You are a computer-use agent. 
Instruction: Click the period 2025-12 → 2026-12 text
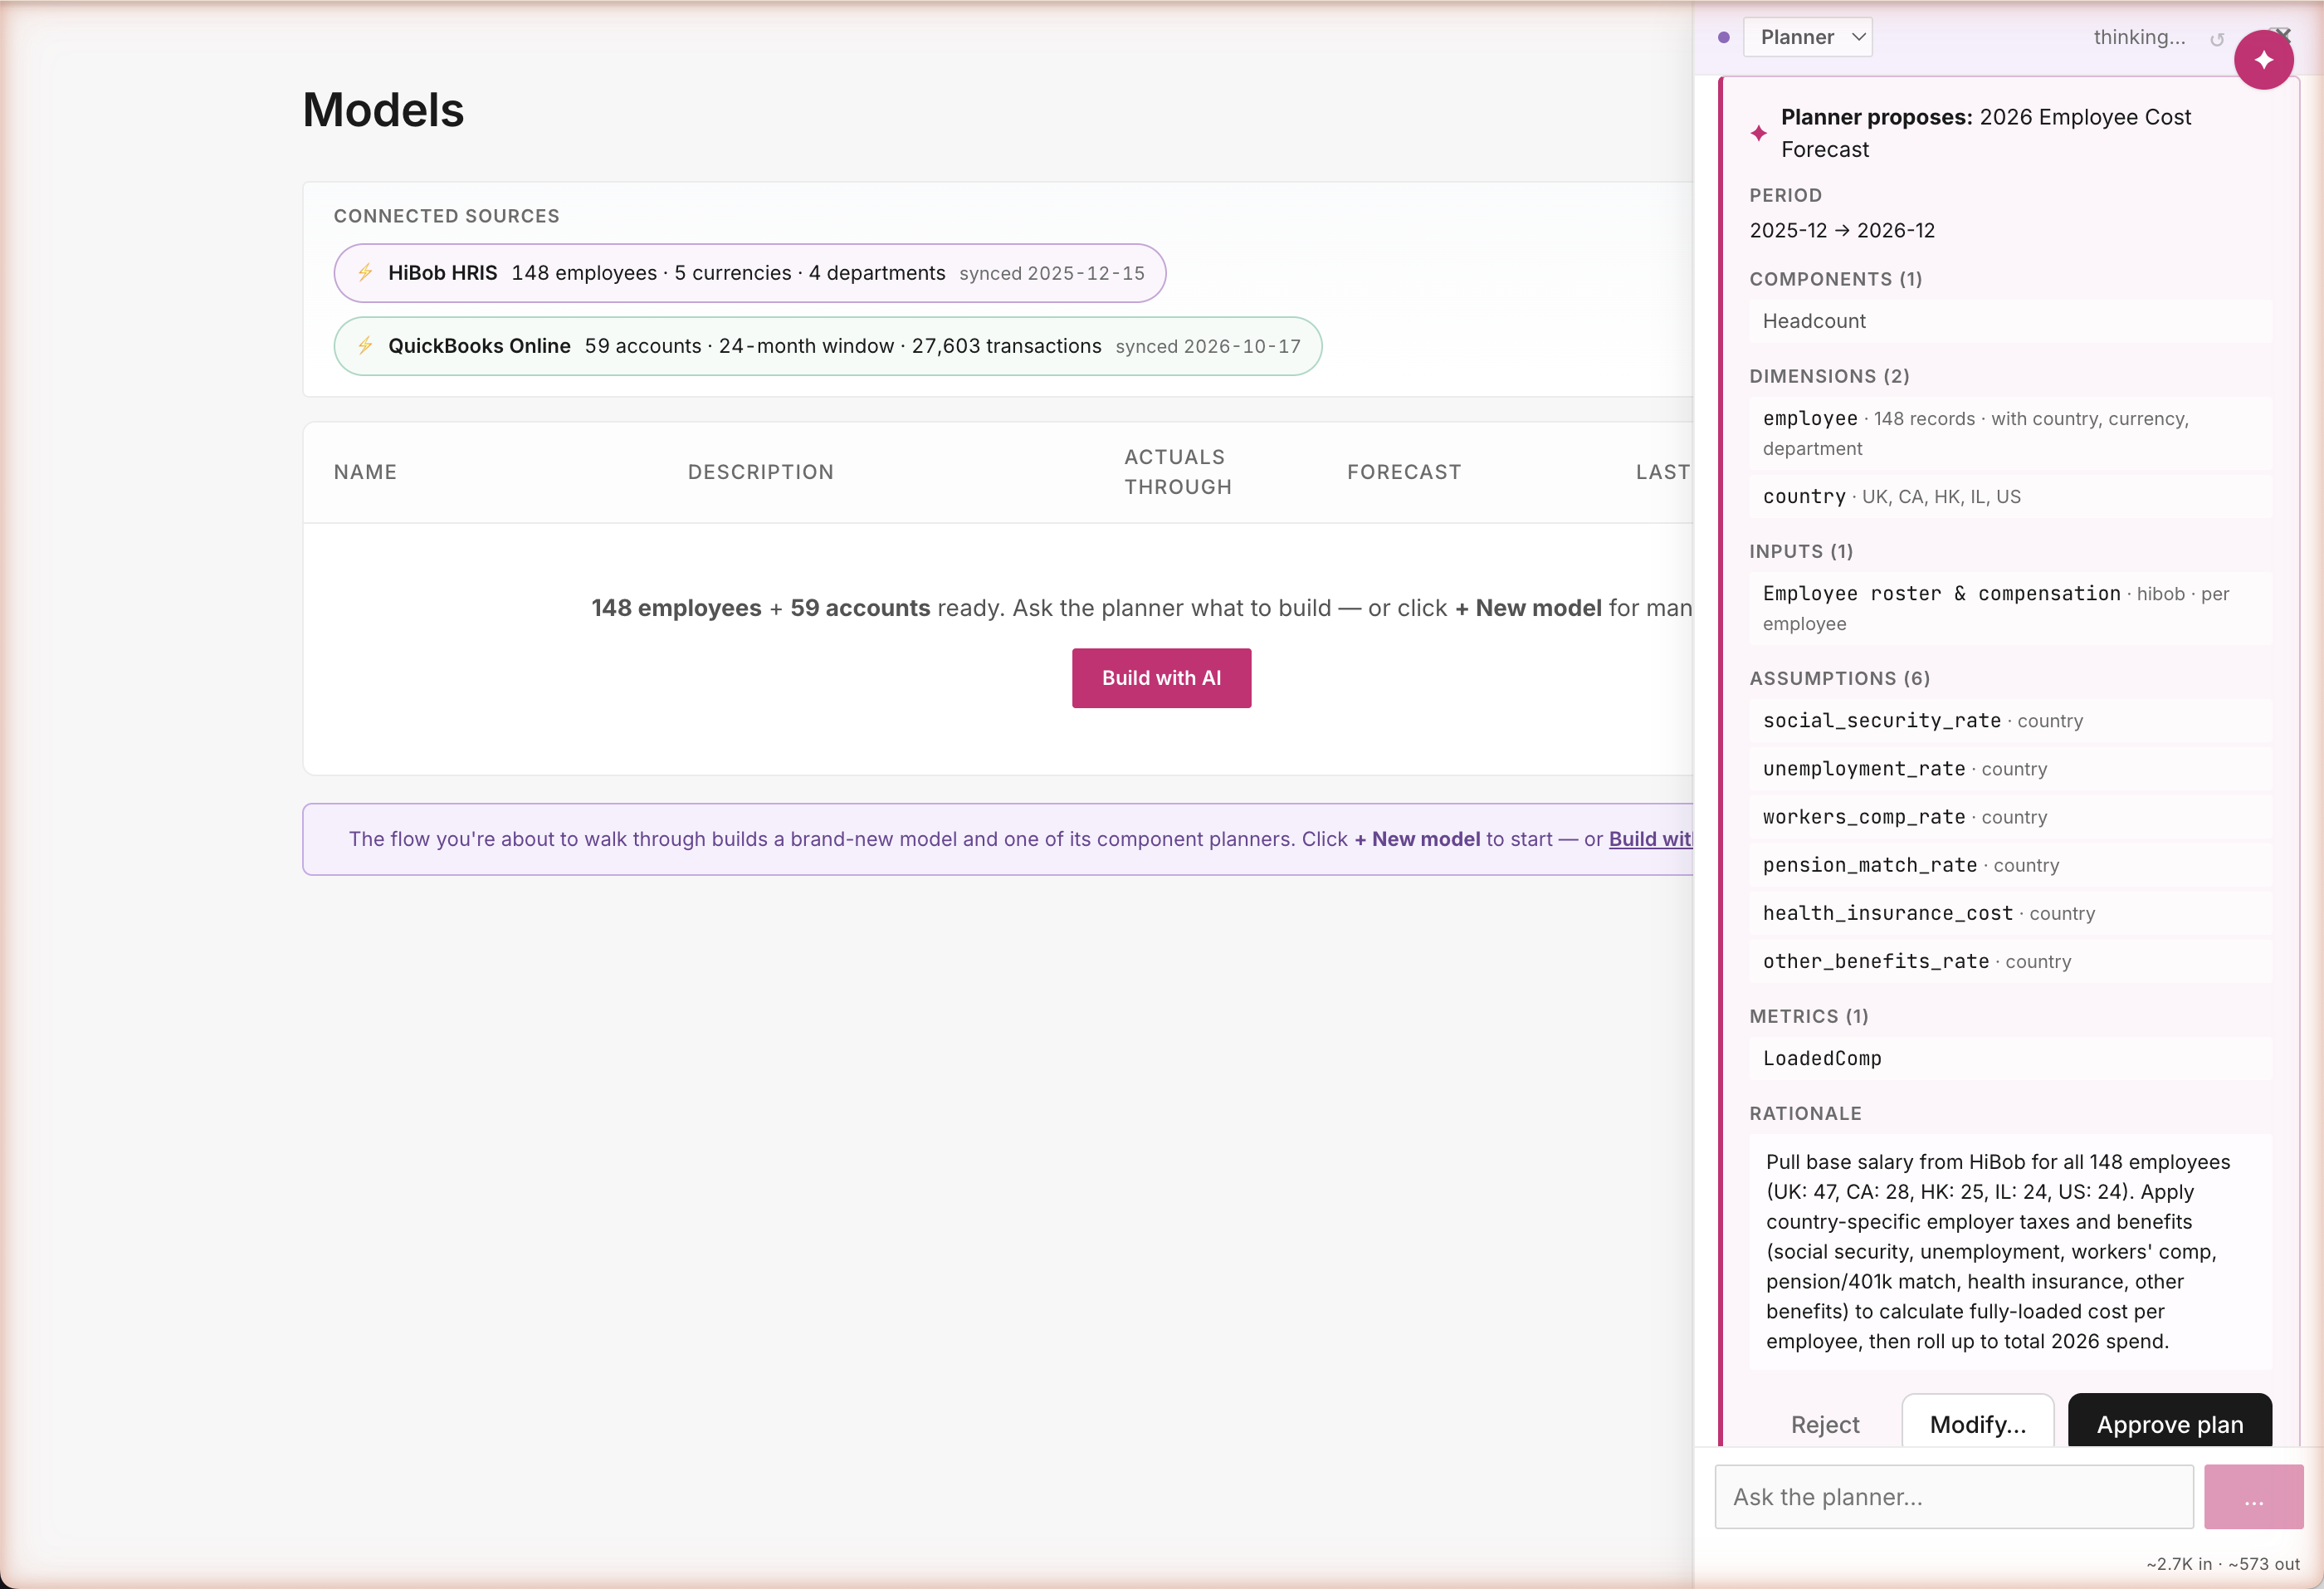click(1841, 229)
